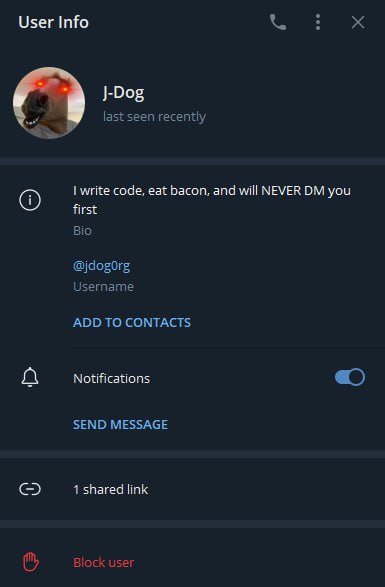Open the three-dot more options menu
Image resolution: width=385 pixels, height=587 pixels.
pyautogui.click(x=318, y=22)
